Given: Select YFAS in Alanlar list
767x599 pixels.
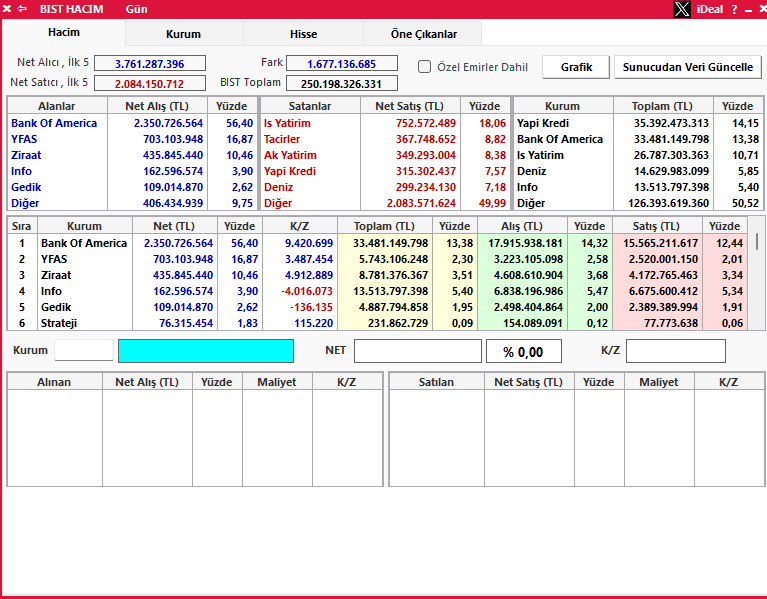Looking at the screenshot, I should [x=24, y=139].
